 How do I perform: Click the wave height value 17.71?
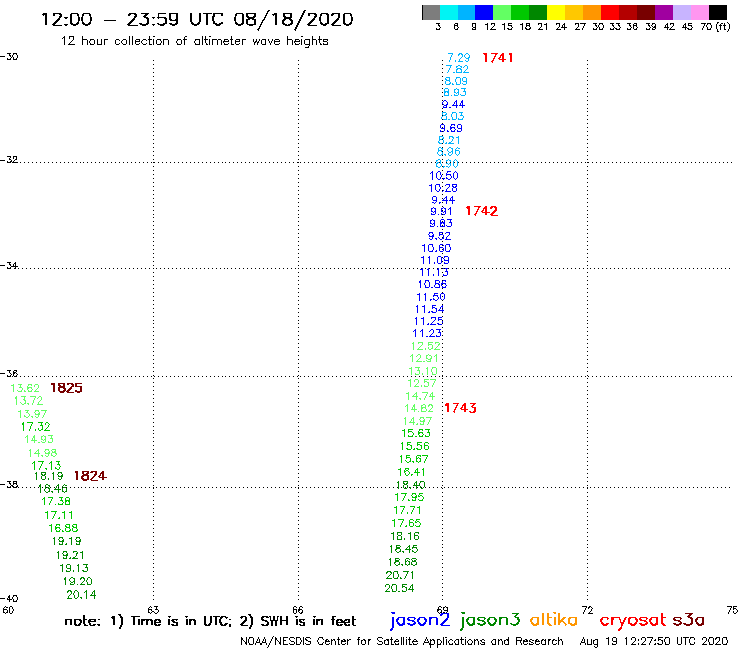[407, 510]
